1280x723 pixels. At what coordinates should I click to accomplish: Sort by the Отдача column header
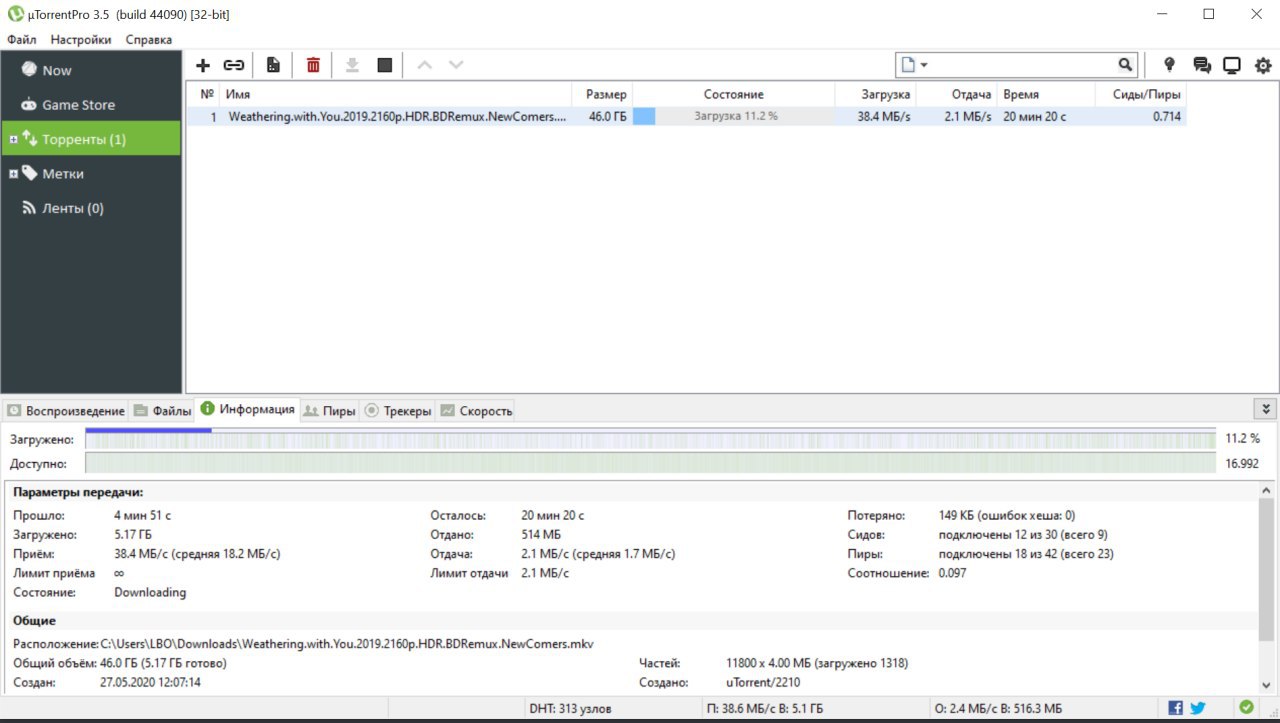[x=957, y=94]
